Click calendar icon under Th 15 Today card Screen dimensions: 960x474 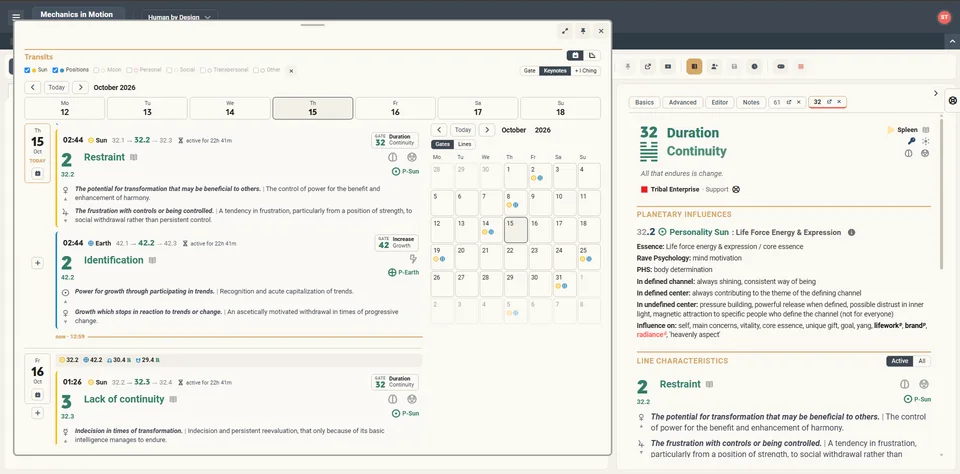(x=37, y=174)
